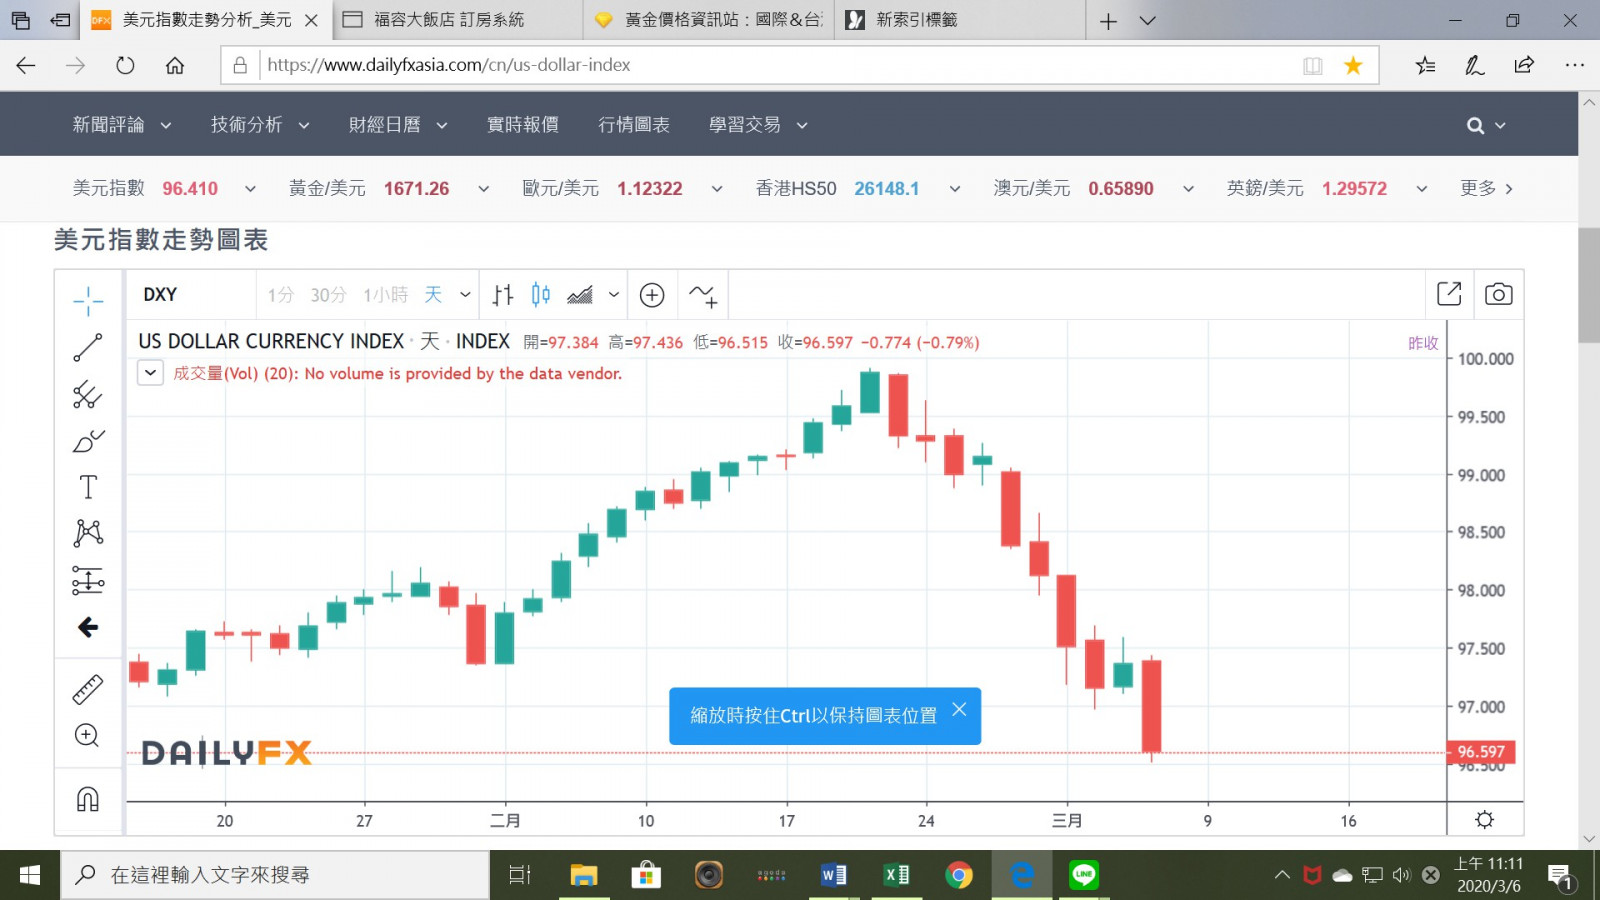This screenshot has width=1600, height=900.
Task: Select the bar chart style icon
Action: point(503,295)
